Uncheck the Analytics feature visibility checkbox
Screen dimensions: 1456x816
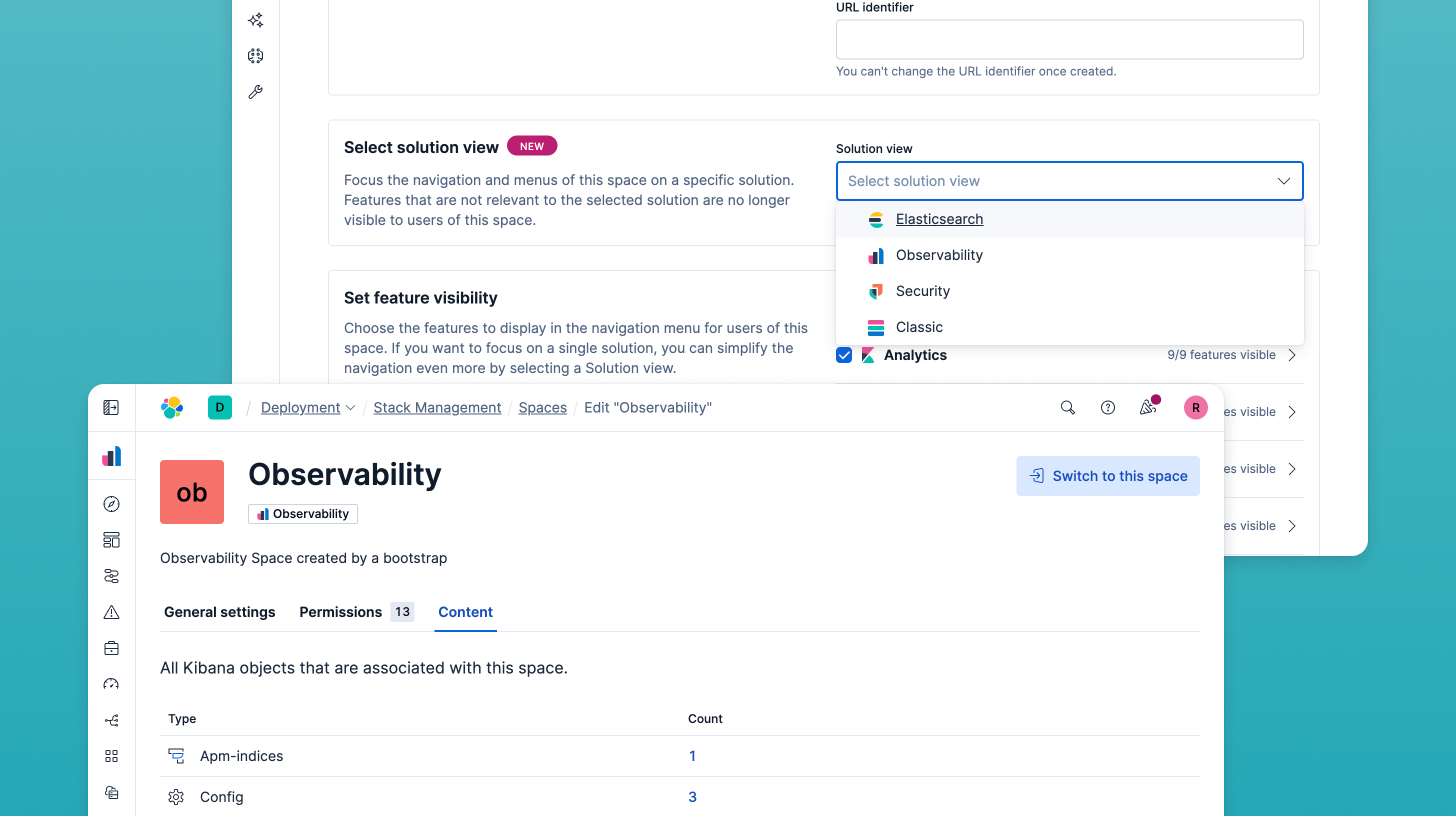click(x=844, y=355)
